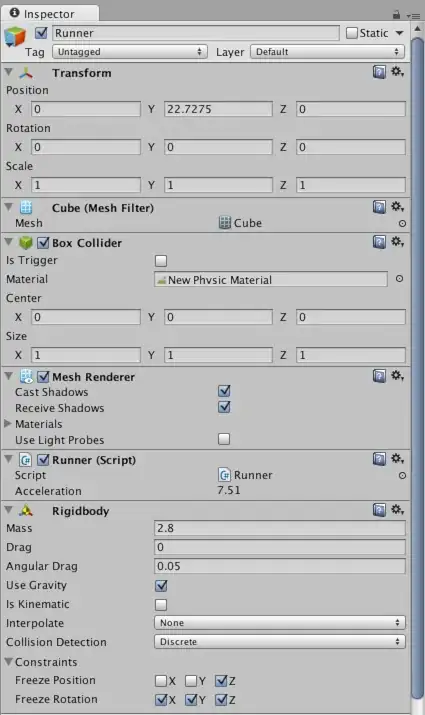Click the Mass value field

pyautogui.click(x=280, y=528)
